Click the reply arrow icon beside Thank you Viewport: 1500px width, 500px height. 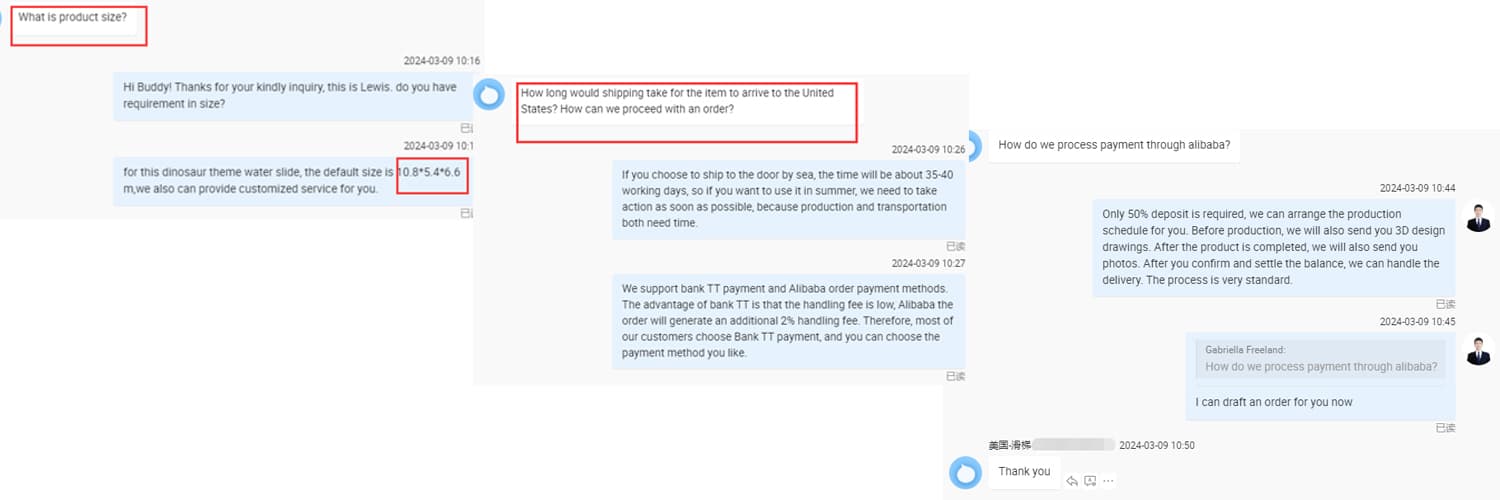pyautogui.click(x=1072, y=481)
